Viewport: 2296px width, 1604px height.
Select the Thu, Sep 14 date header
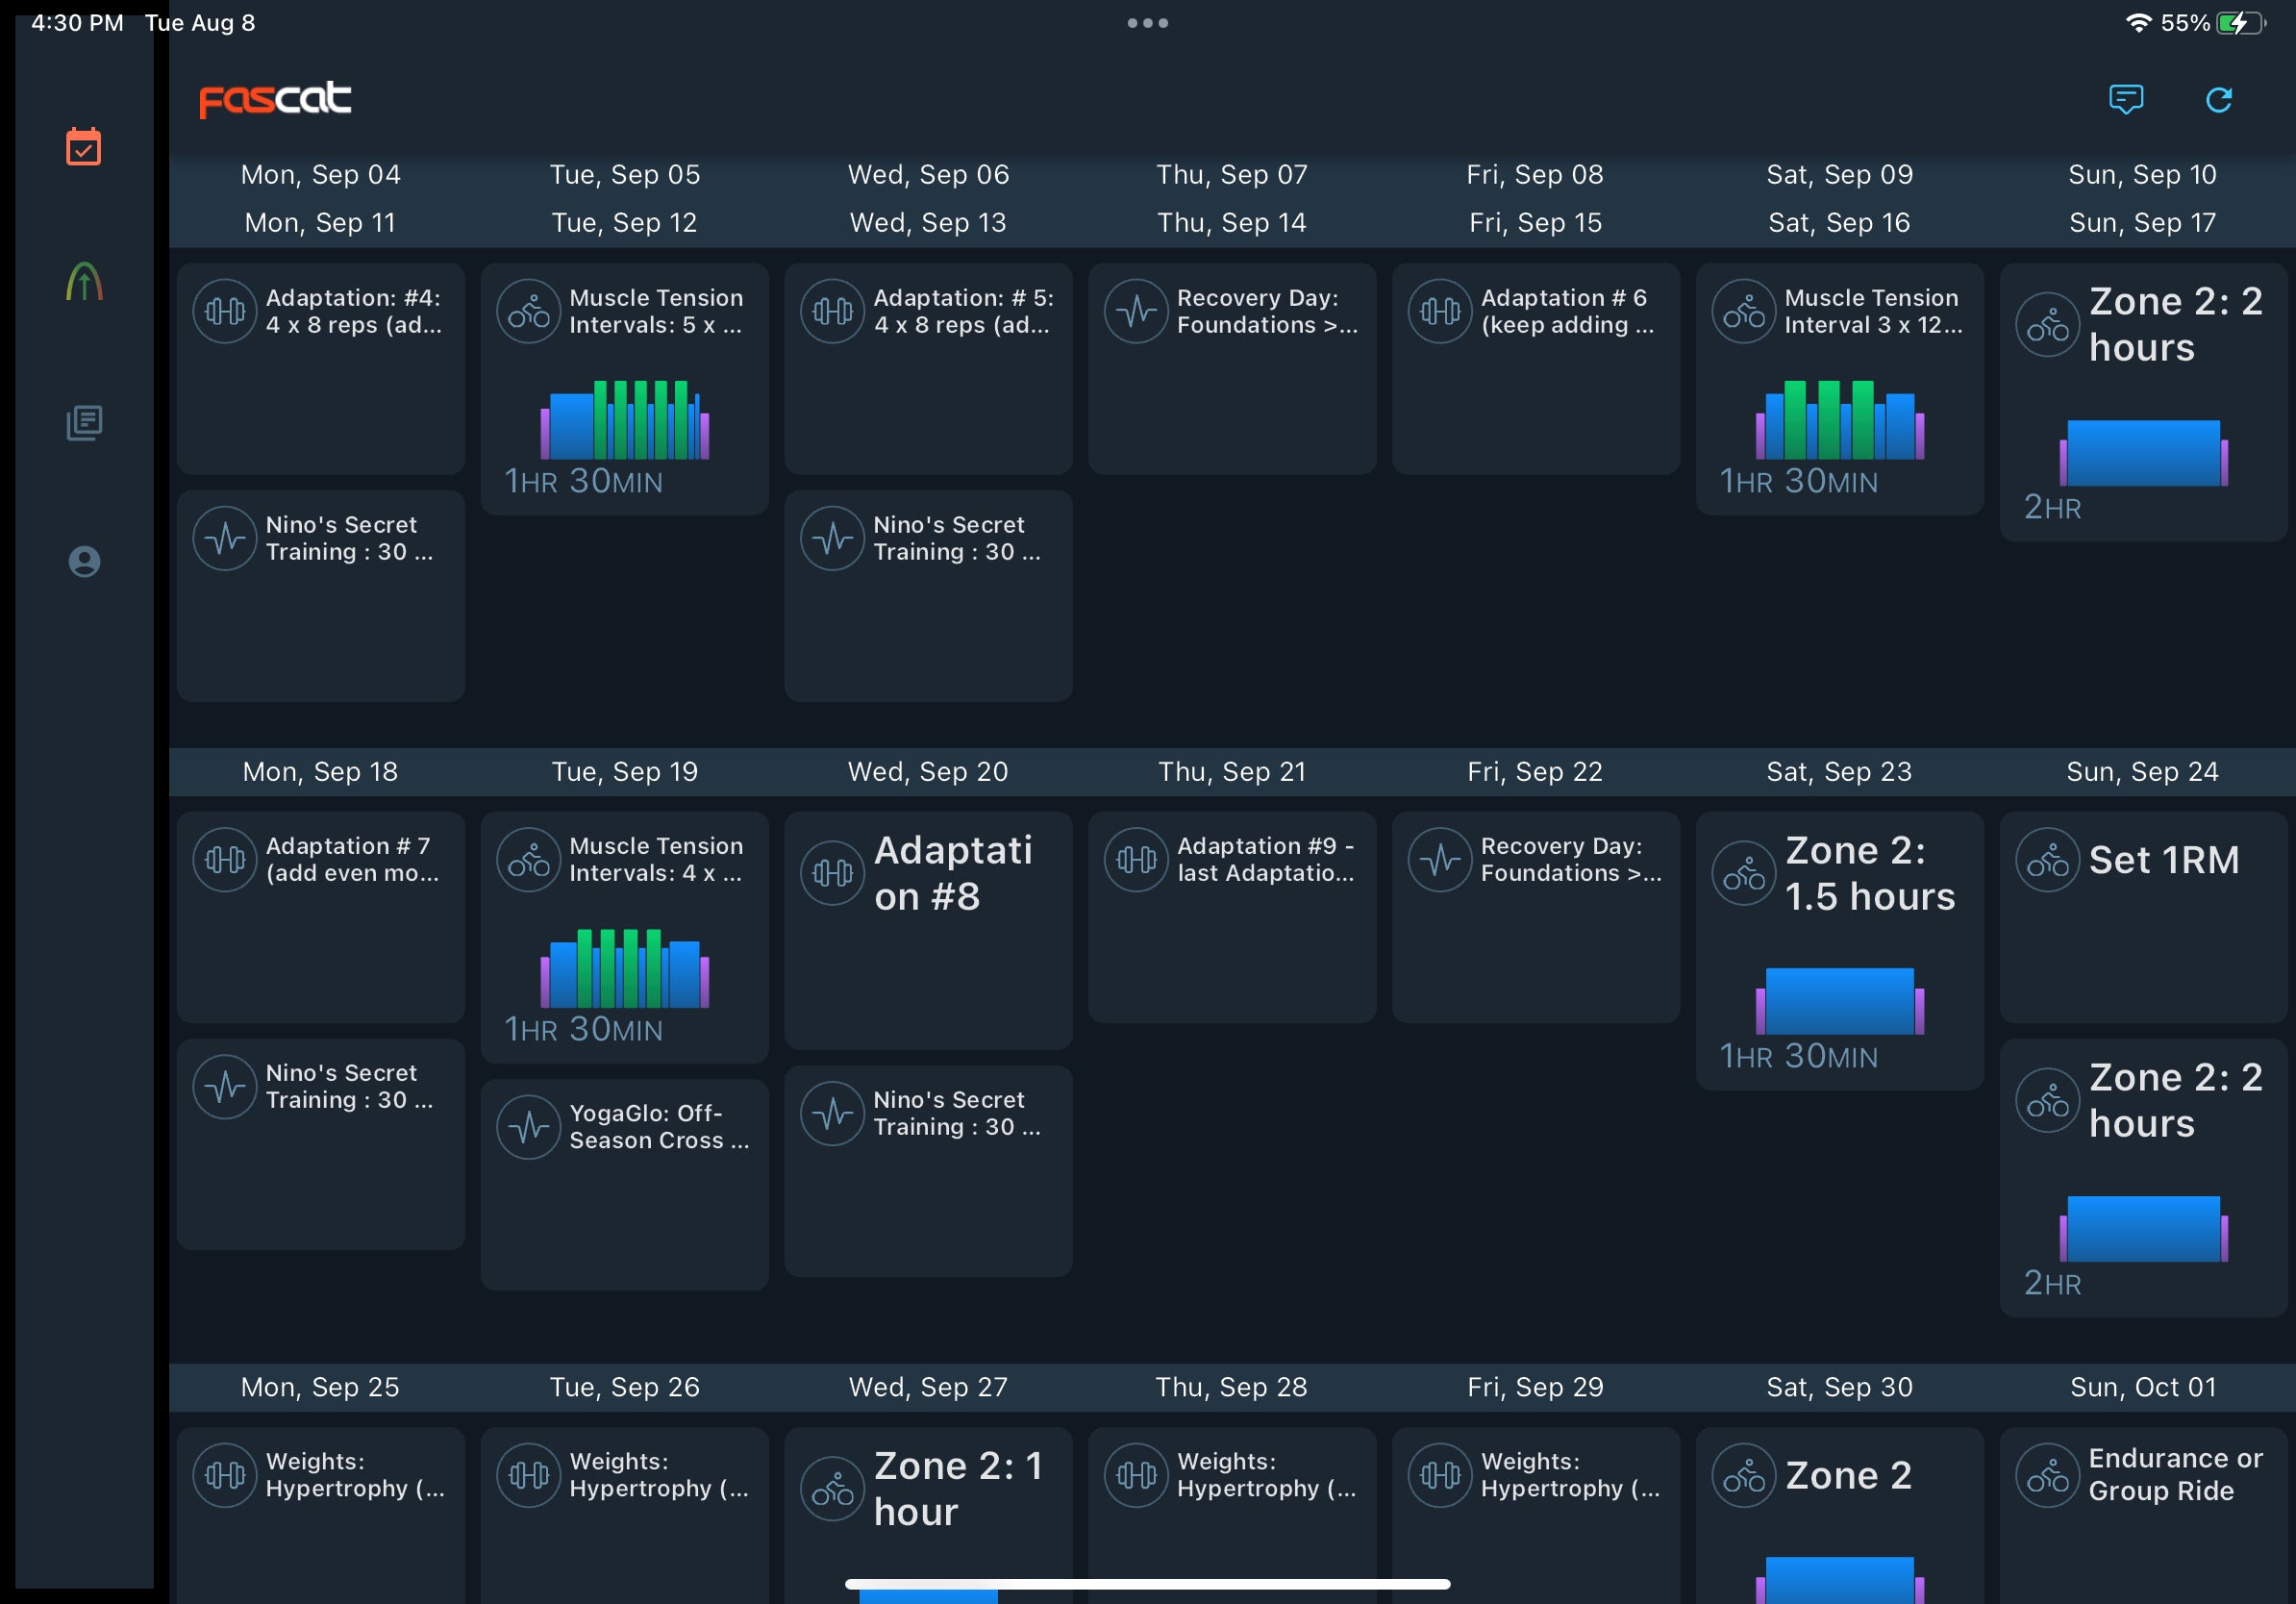[1232, 222]
